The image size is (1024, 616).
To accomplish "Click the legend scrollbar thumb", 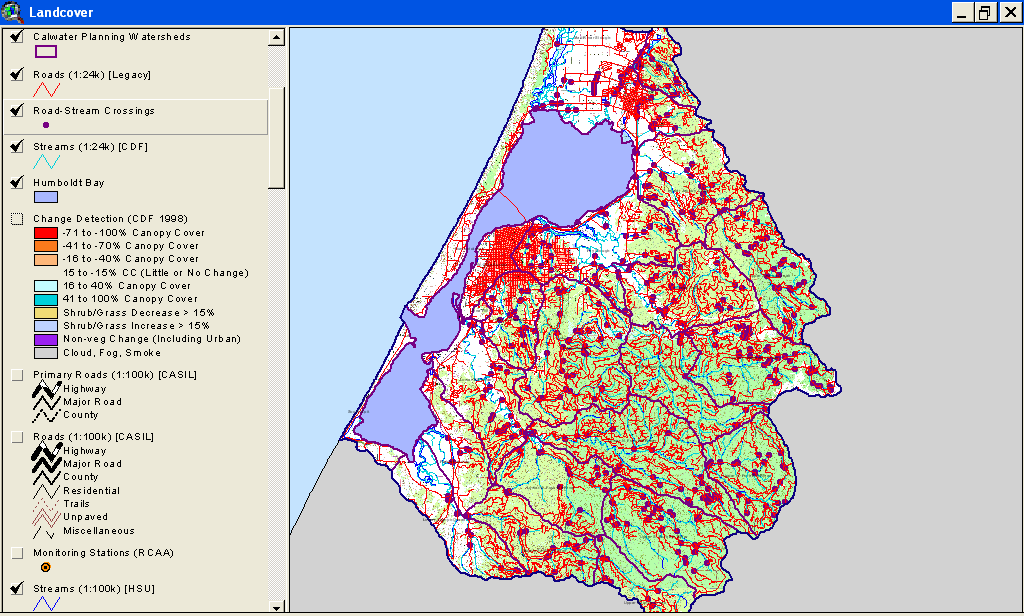I will (x=276, y=138).
